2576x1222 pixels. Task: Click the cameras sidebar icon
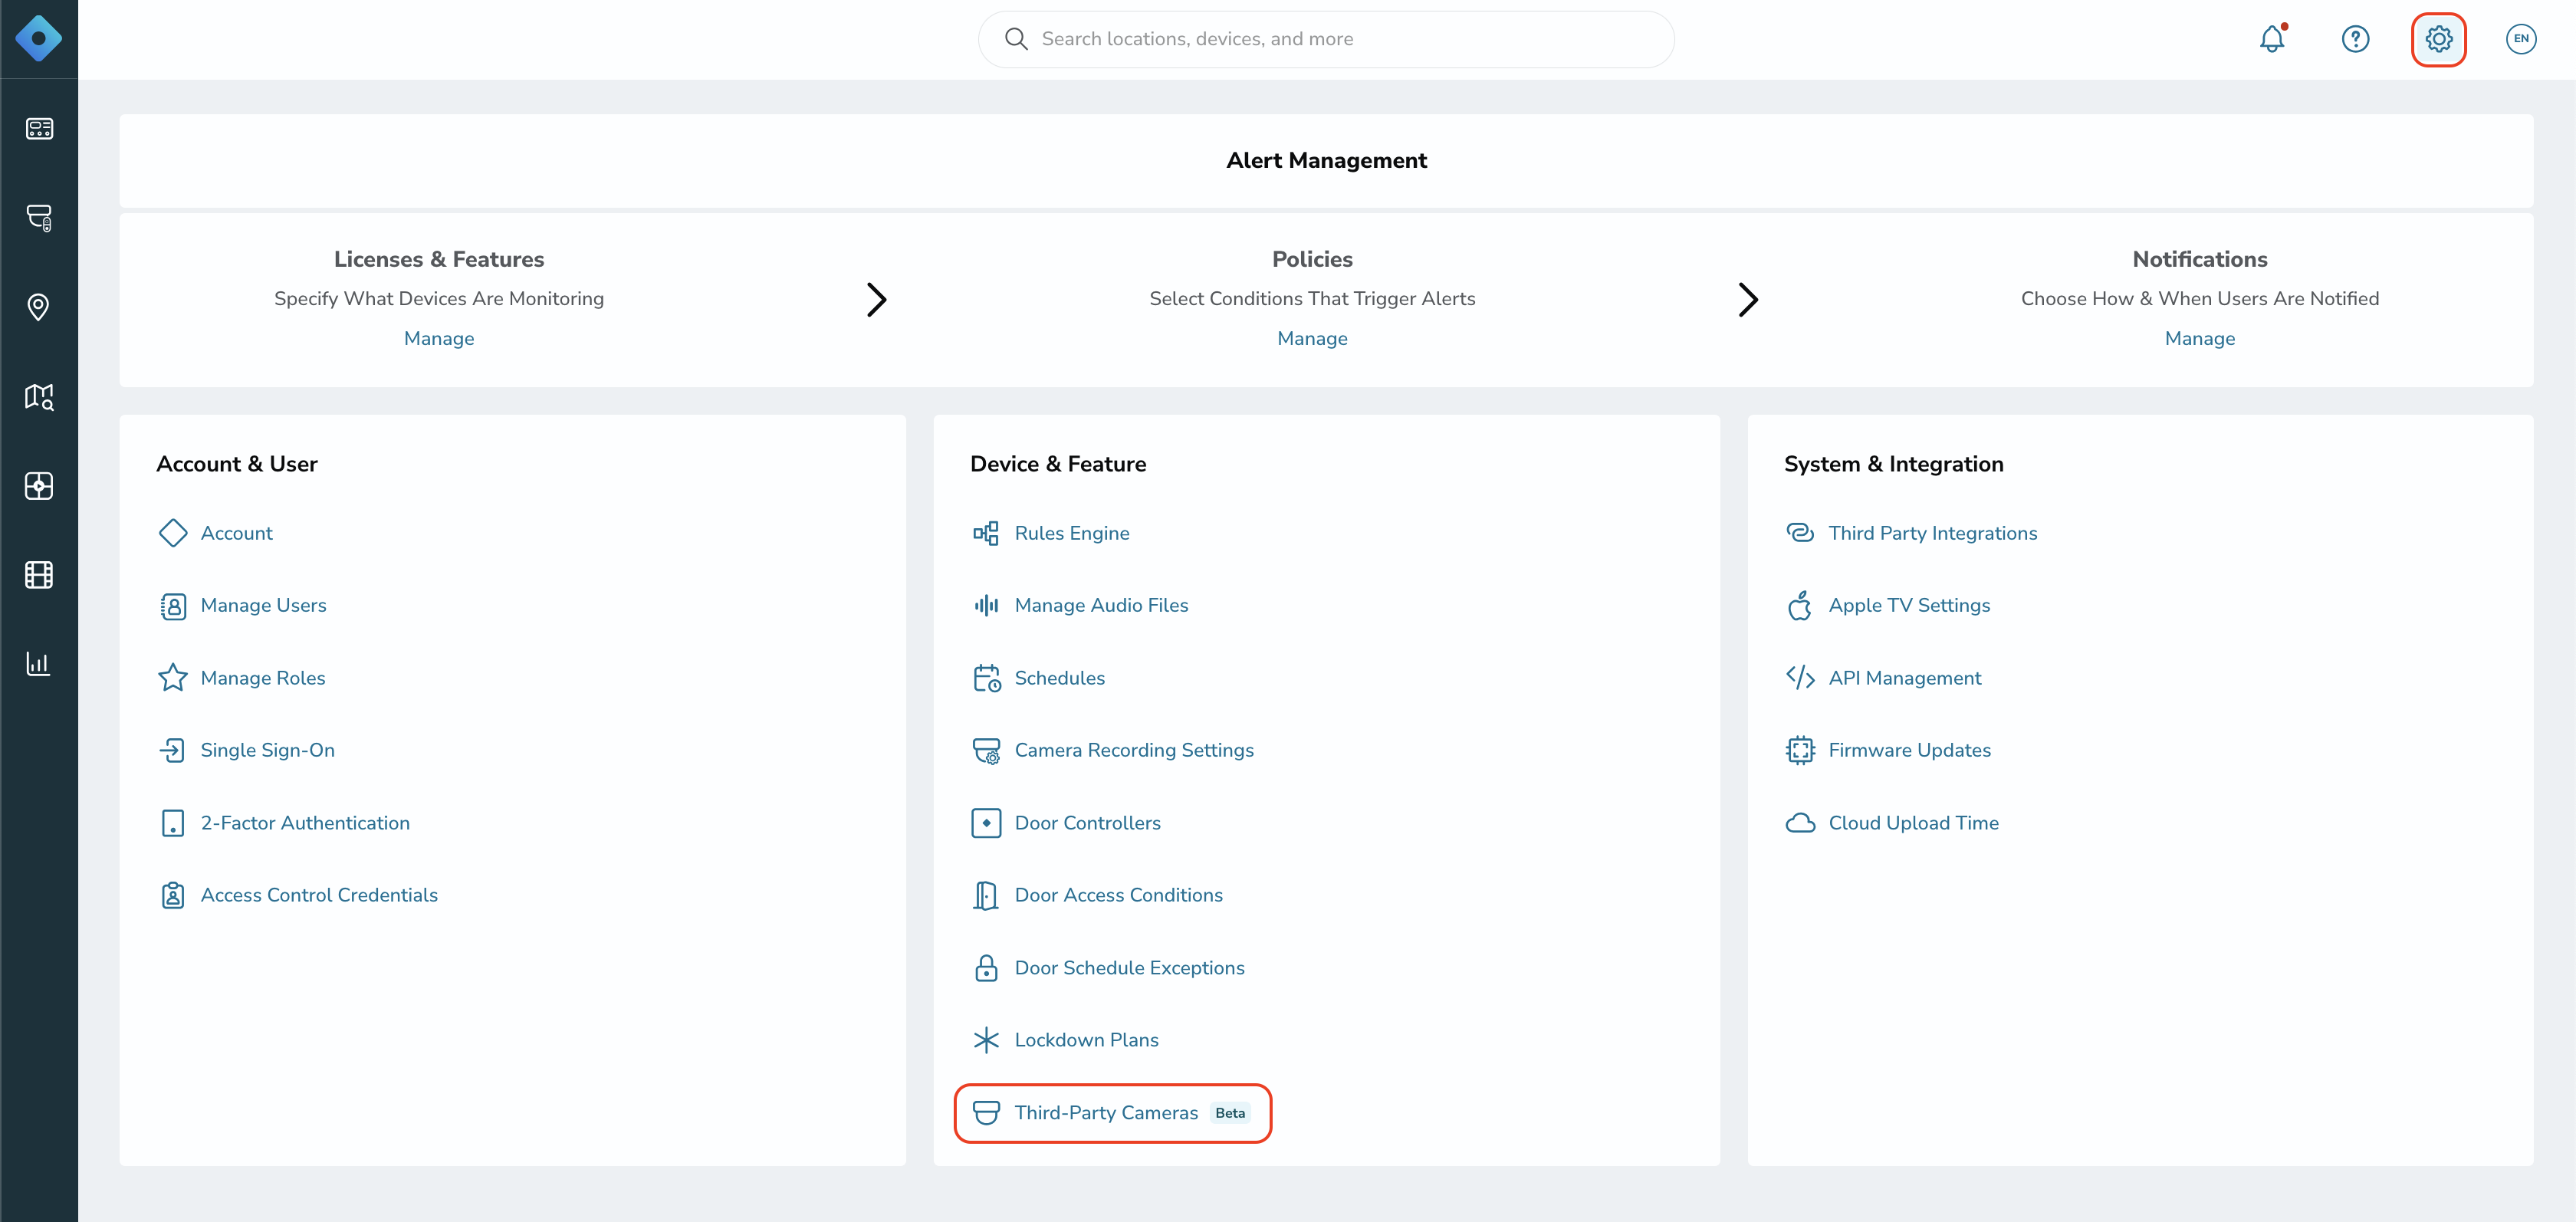[x=38, y=218]
